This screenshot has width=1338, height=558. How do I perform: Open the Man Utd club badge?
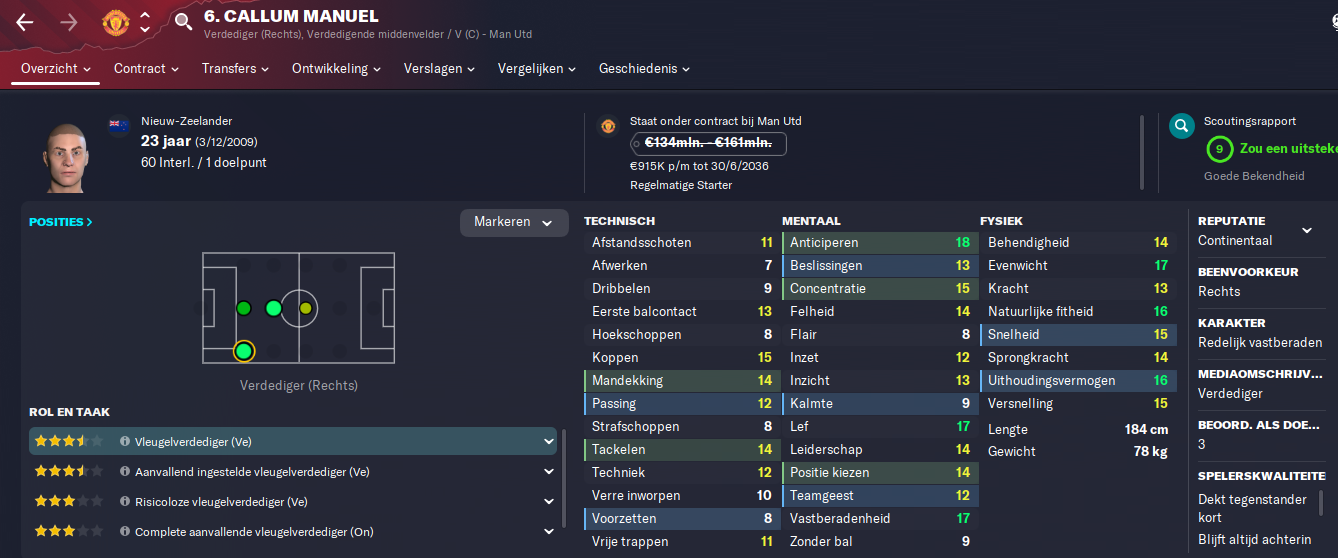[x=116, y=22]
